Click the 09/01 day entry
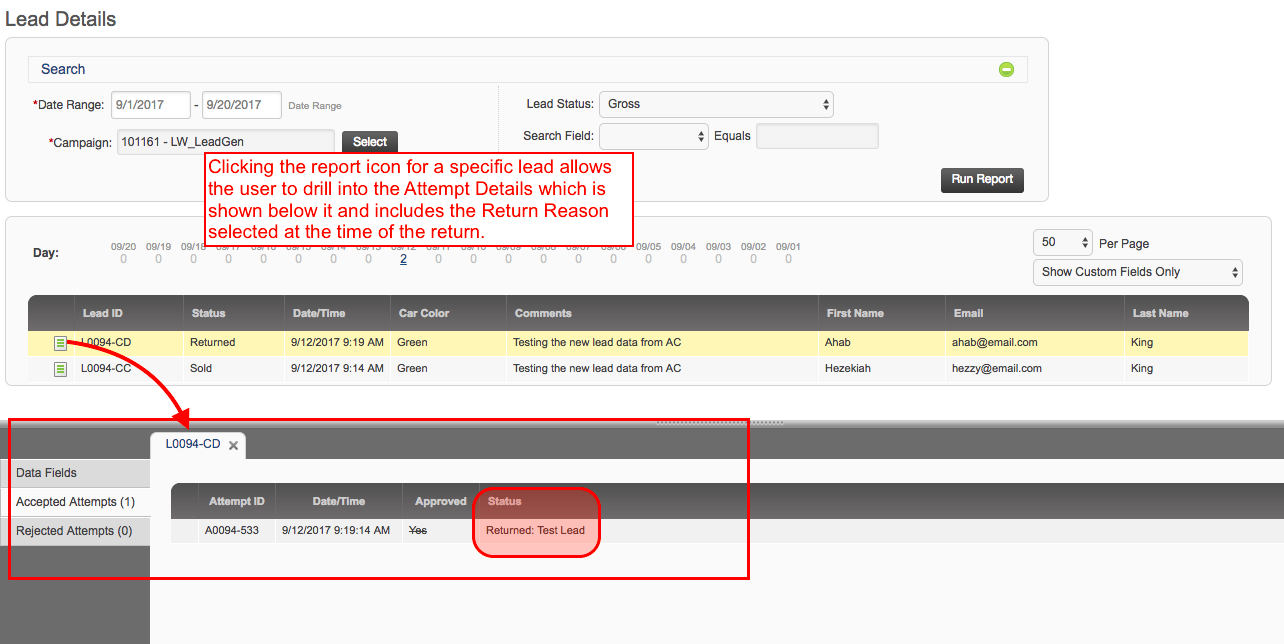This screenshot has height=644, width=1284. (788, 253)
